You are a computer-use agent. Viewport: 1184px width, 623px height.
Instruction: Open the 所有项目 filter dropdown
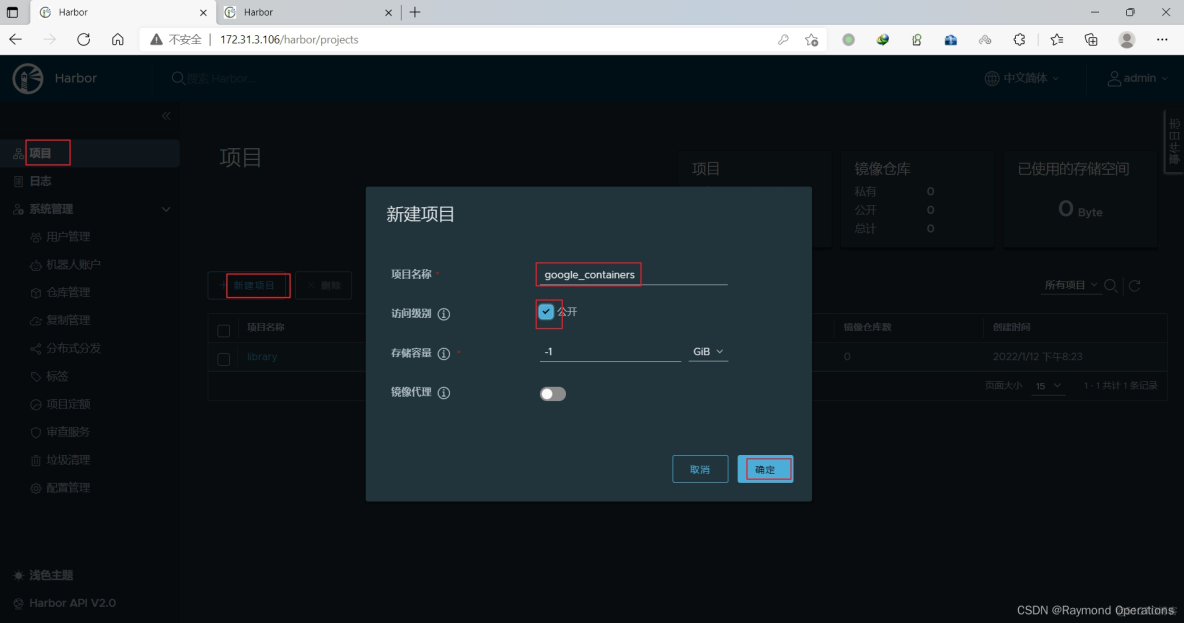[x=1071, y=285]
